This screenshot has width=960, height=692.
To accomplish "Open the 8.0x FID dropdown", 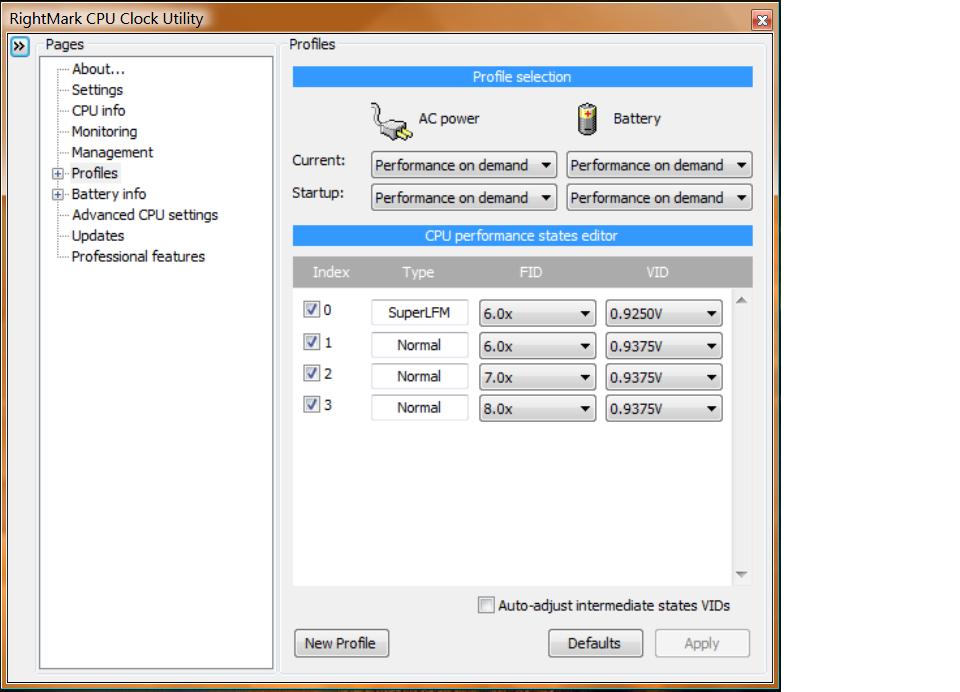I will point(537,408).
